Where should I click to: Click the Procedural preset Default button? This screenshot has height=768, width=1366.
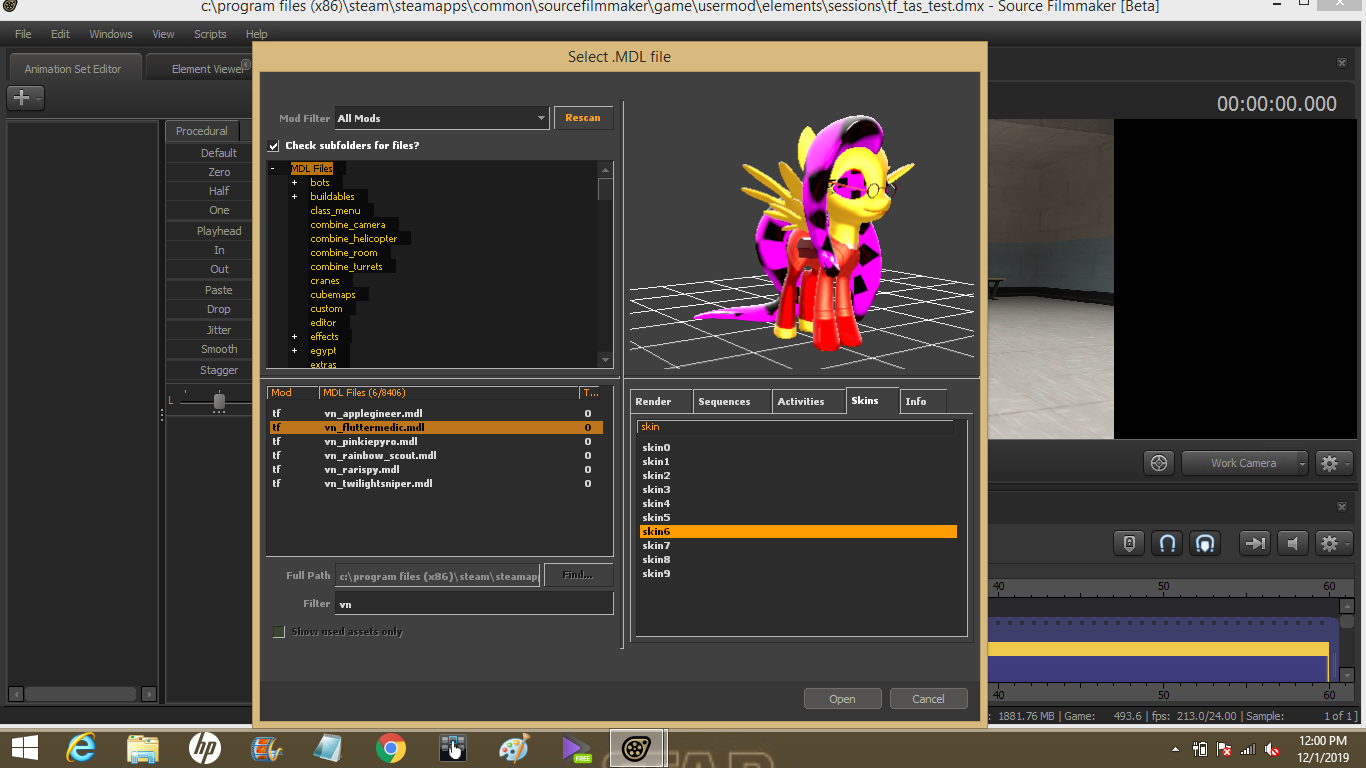click(x=219, y=153)
